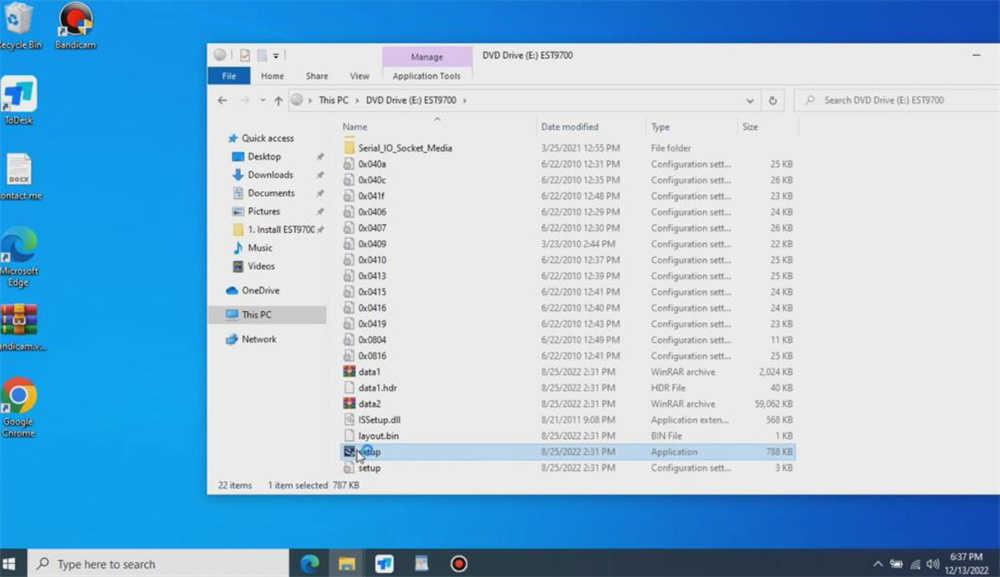1000x577 pixels.
Task: Open Documents in the navigation pane
Action: click(x=270, y=193)
